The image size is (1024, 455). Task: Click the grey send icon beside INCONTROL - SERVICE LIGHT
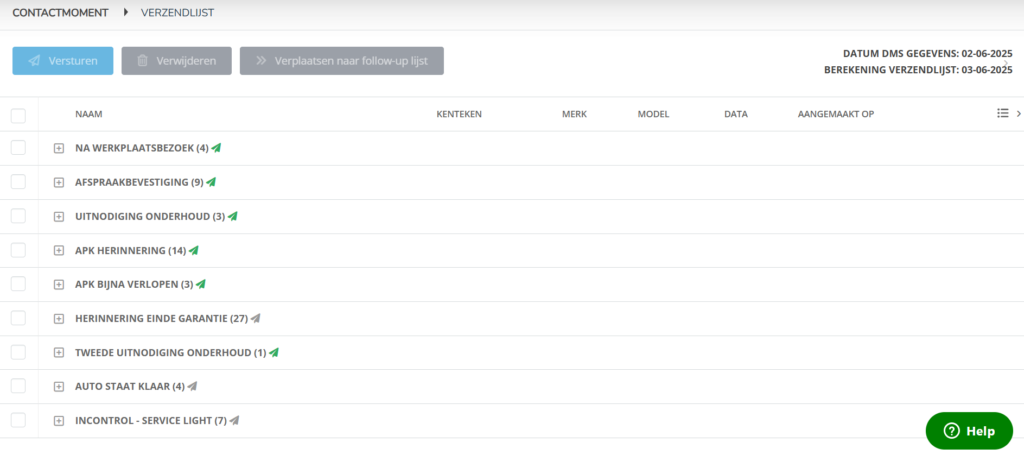click(x=234, y=420)
